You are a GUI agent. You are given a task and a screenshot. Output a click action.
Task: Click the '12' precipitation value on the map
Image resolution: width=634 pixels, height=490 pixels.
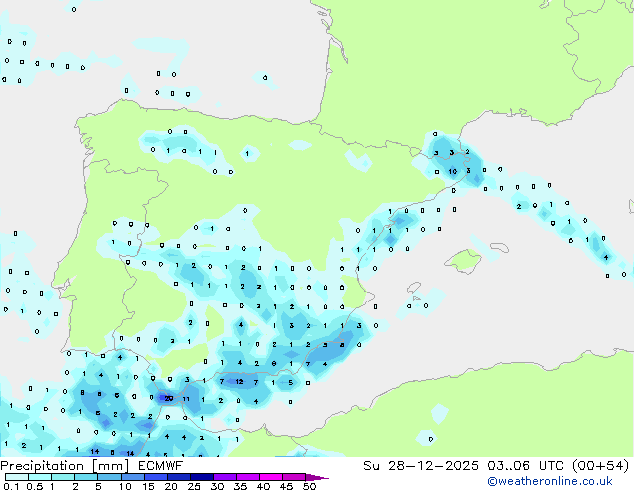click(239, 382)
